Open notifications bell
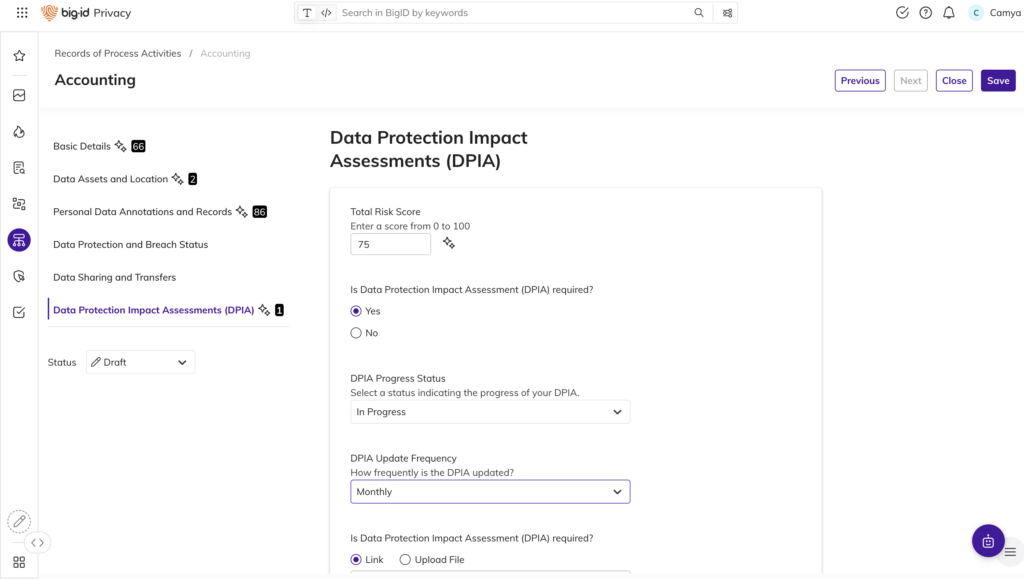Screen dimensions: 1024x579 949,12
